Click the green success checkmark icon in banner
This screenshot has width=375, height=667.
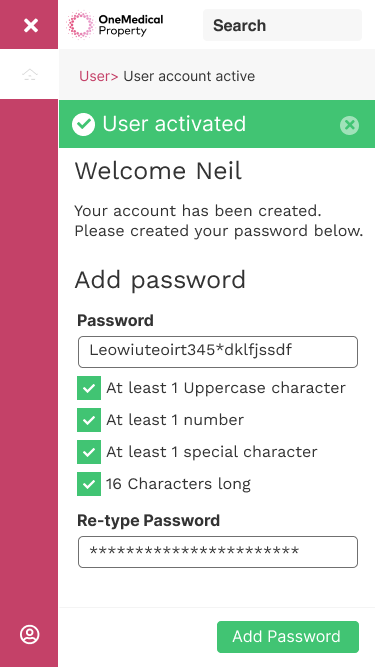click(x=83, y=124)
